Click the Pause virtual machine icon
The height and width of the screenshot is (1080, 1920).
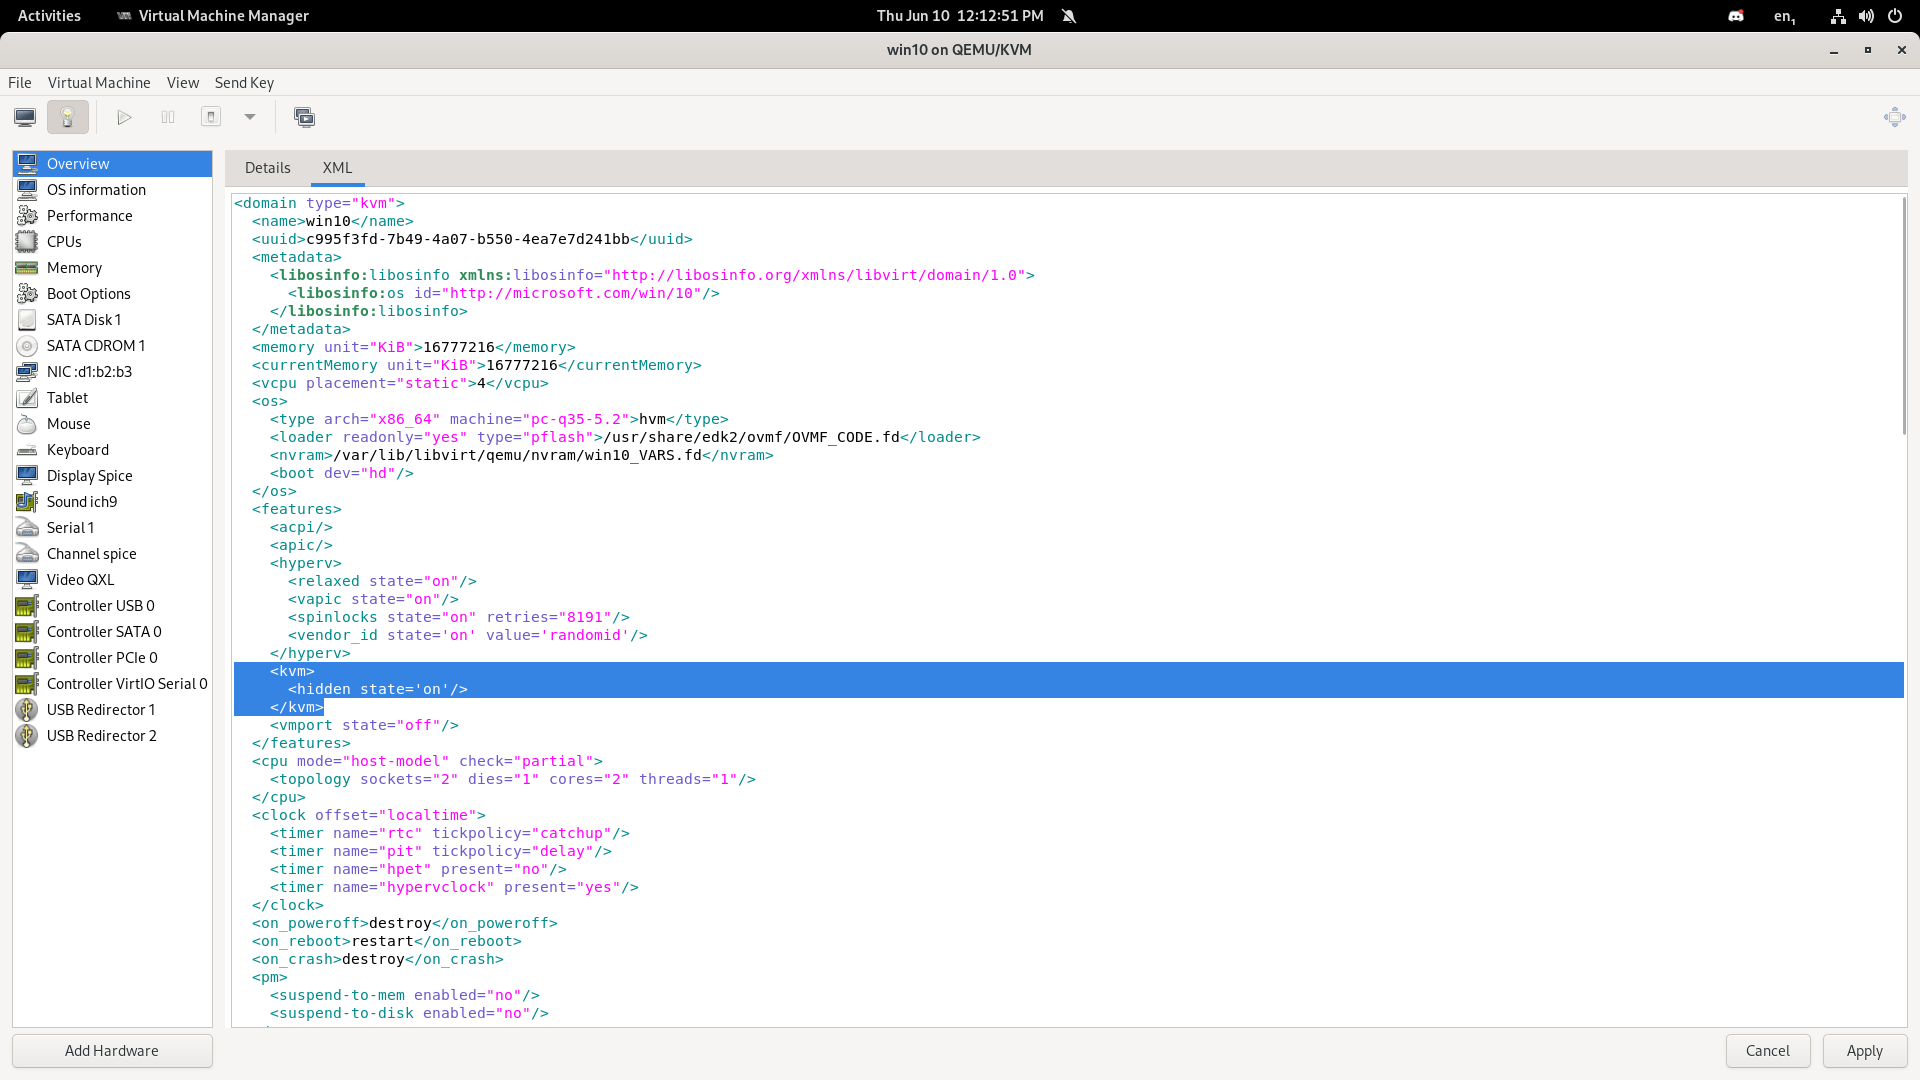coord(168,117)
